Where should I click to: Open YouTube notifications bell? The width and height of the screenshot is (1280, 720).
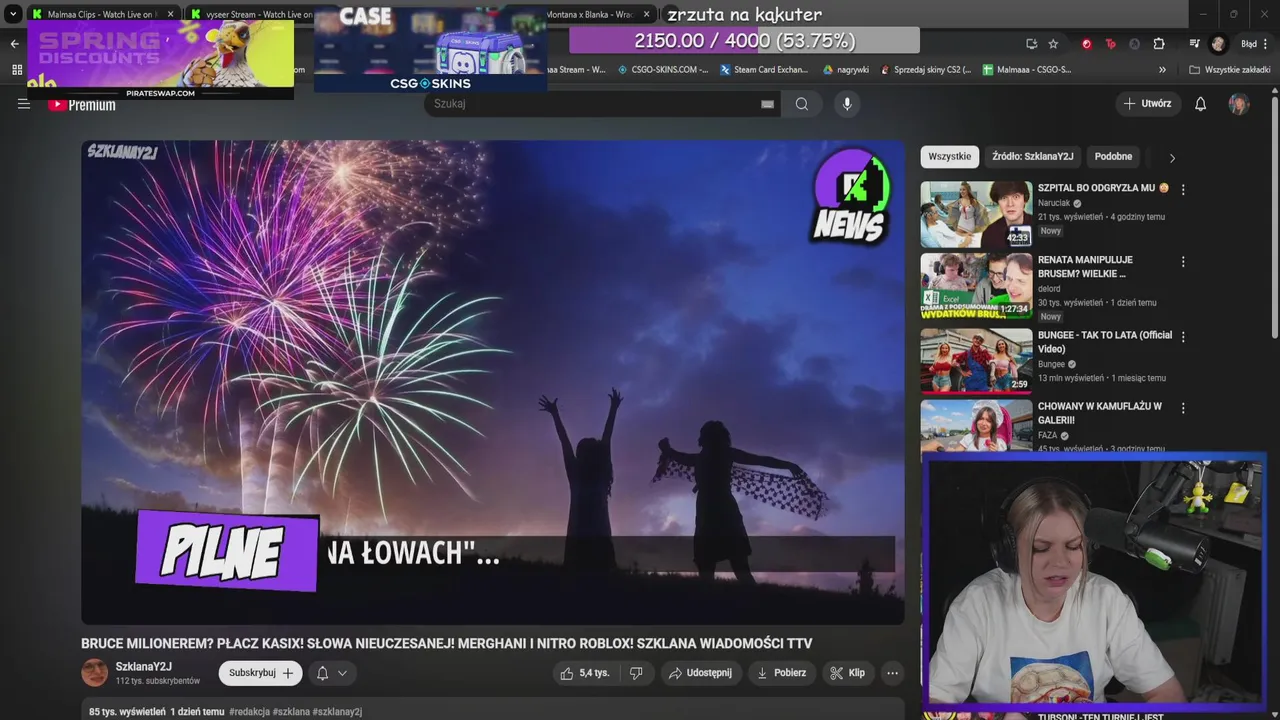pos(1201,104)
